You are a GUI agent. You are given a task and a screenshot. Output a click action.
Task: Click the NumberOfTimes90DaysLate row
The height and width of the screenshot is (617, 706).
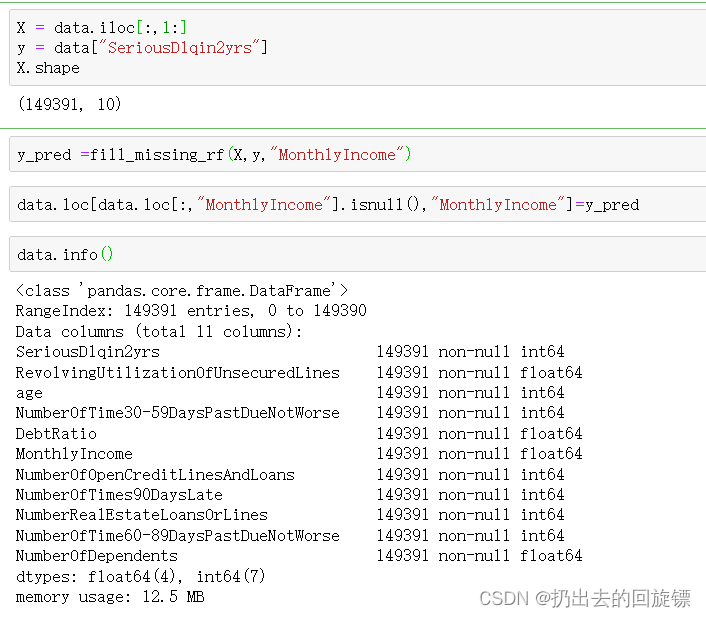tap(290, 495)
